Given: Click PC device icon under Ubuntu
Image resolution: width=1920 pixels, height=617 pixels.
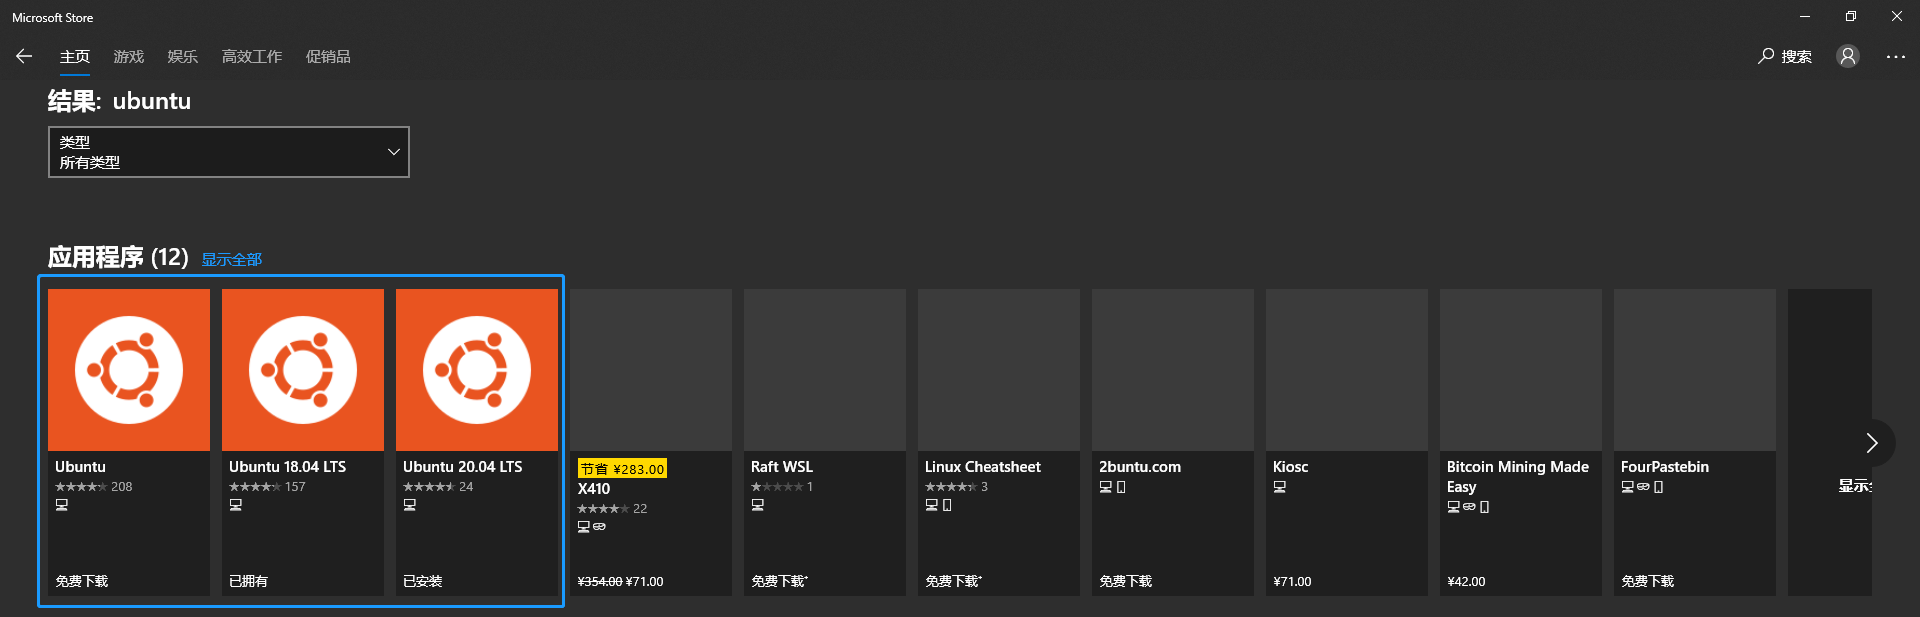Looking at the screenshot, I should (x=62, y=505).
